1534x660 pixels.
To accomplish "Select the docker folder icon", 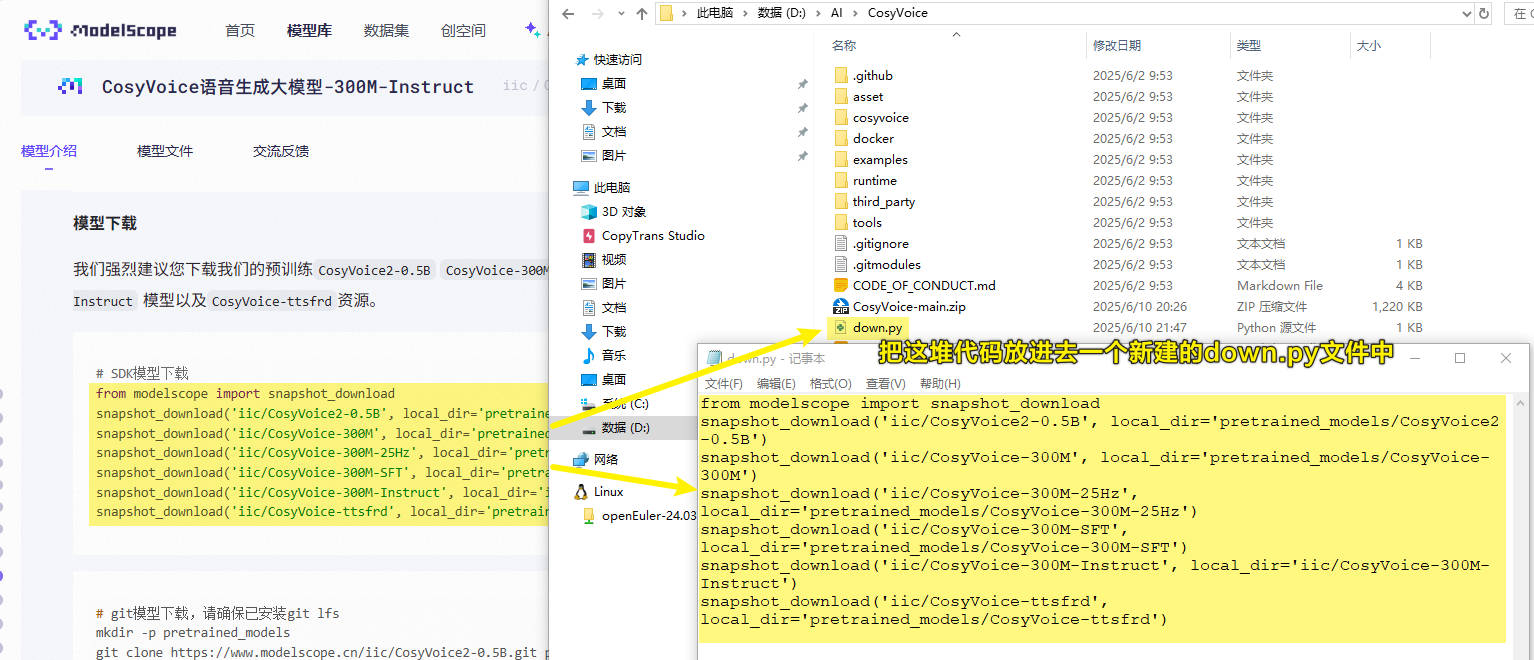I will coord(840,138).
